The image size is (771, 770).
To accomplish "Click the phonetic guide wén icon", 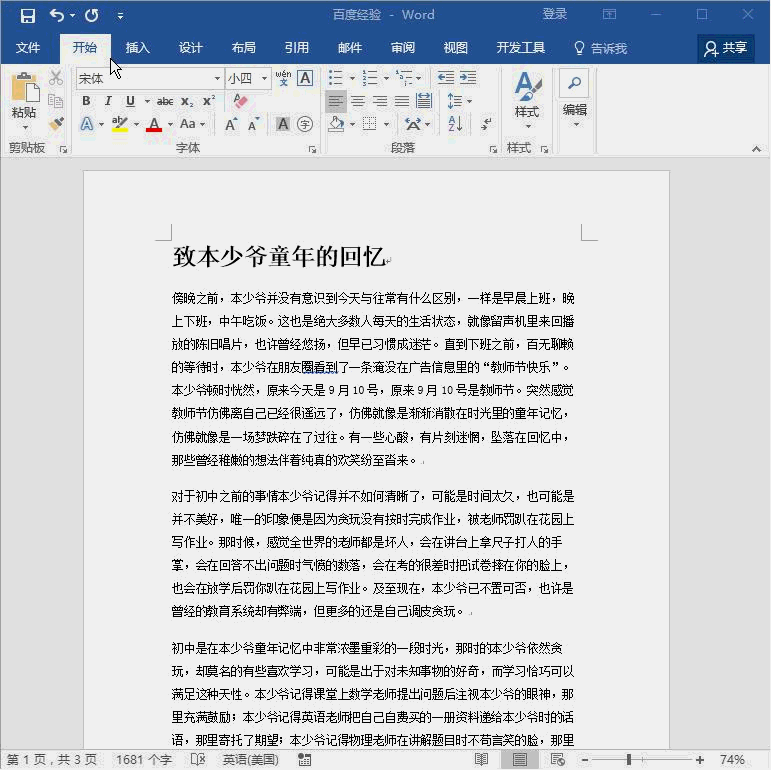I will coord(283,78).
